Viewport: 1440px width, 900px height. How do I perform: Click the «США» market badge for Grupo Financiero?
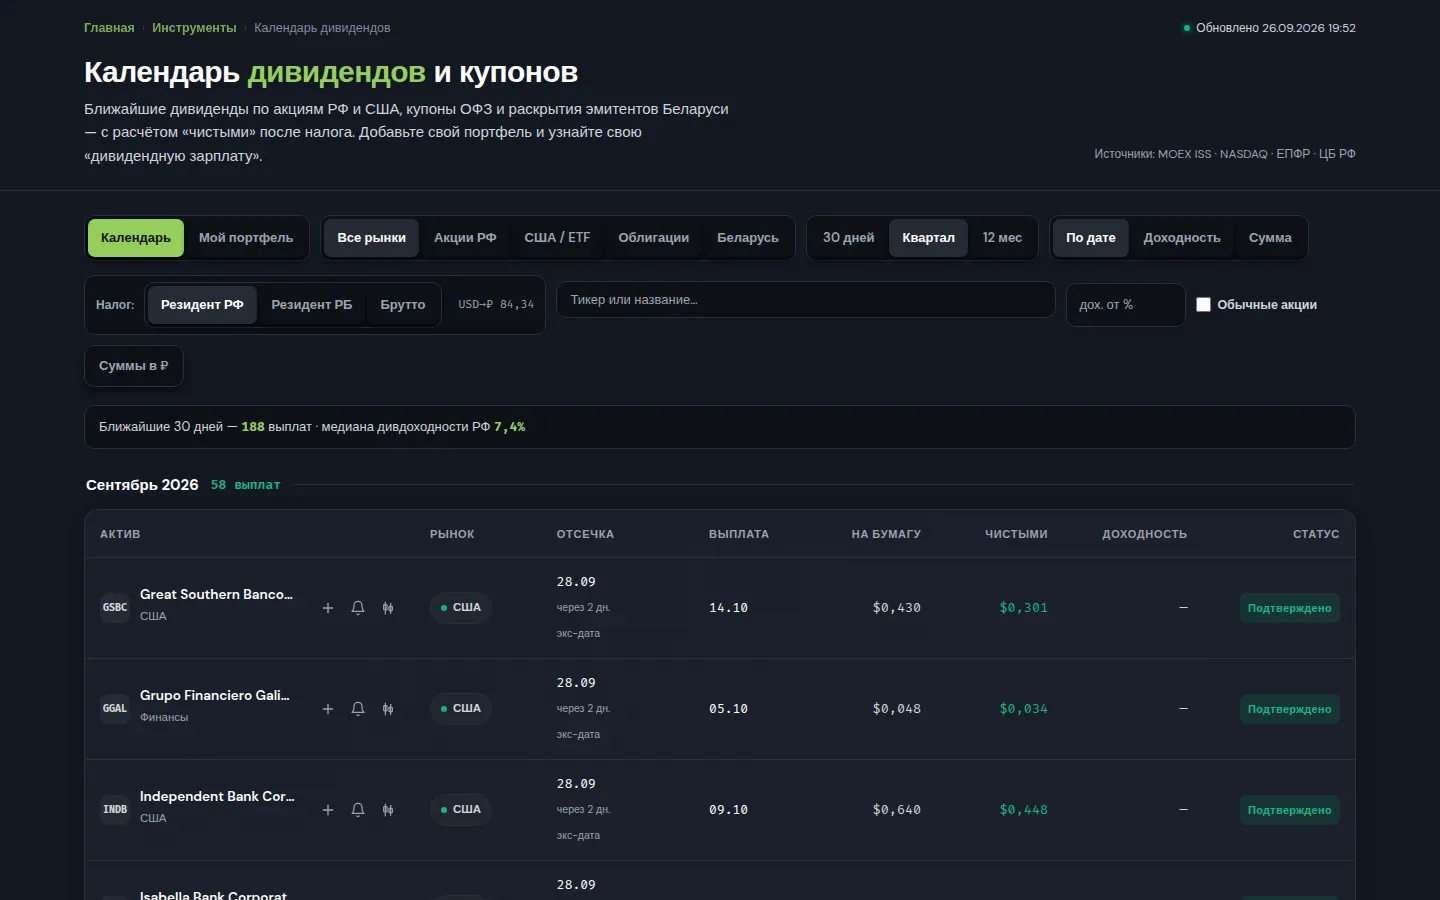[461, 709]
